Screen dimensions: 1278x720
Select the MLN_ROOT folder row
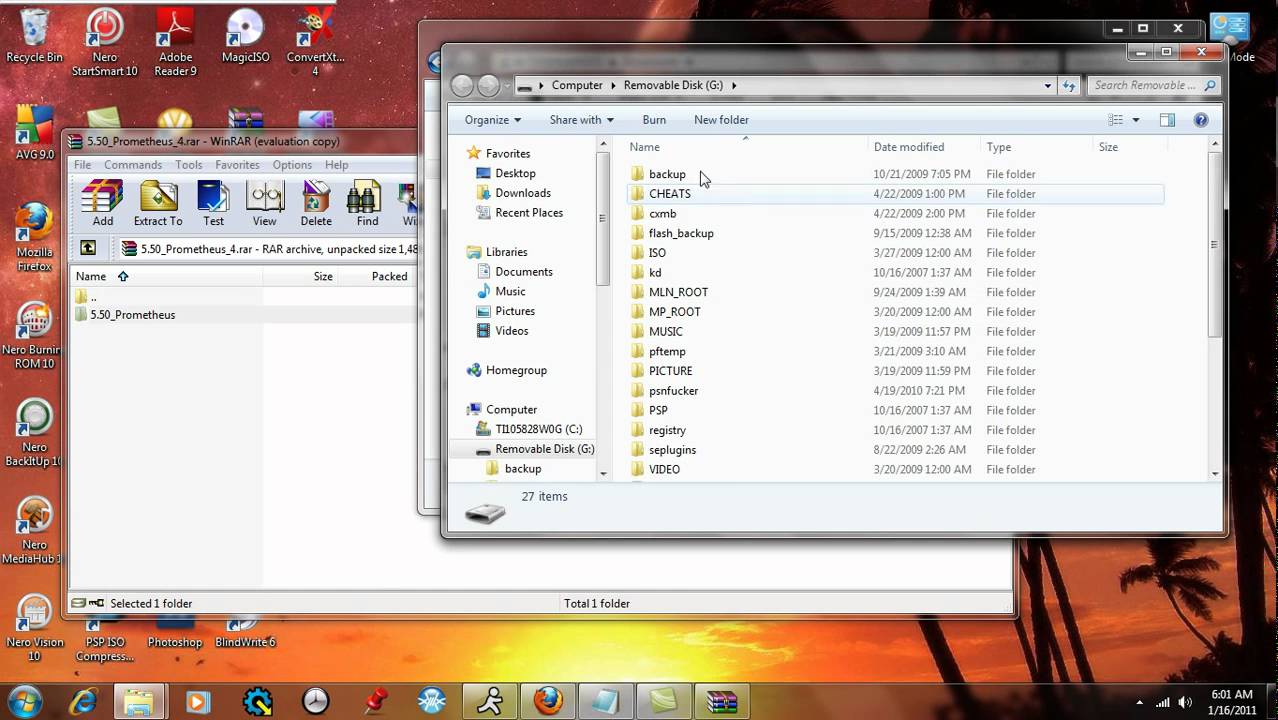pos(895,292)
